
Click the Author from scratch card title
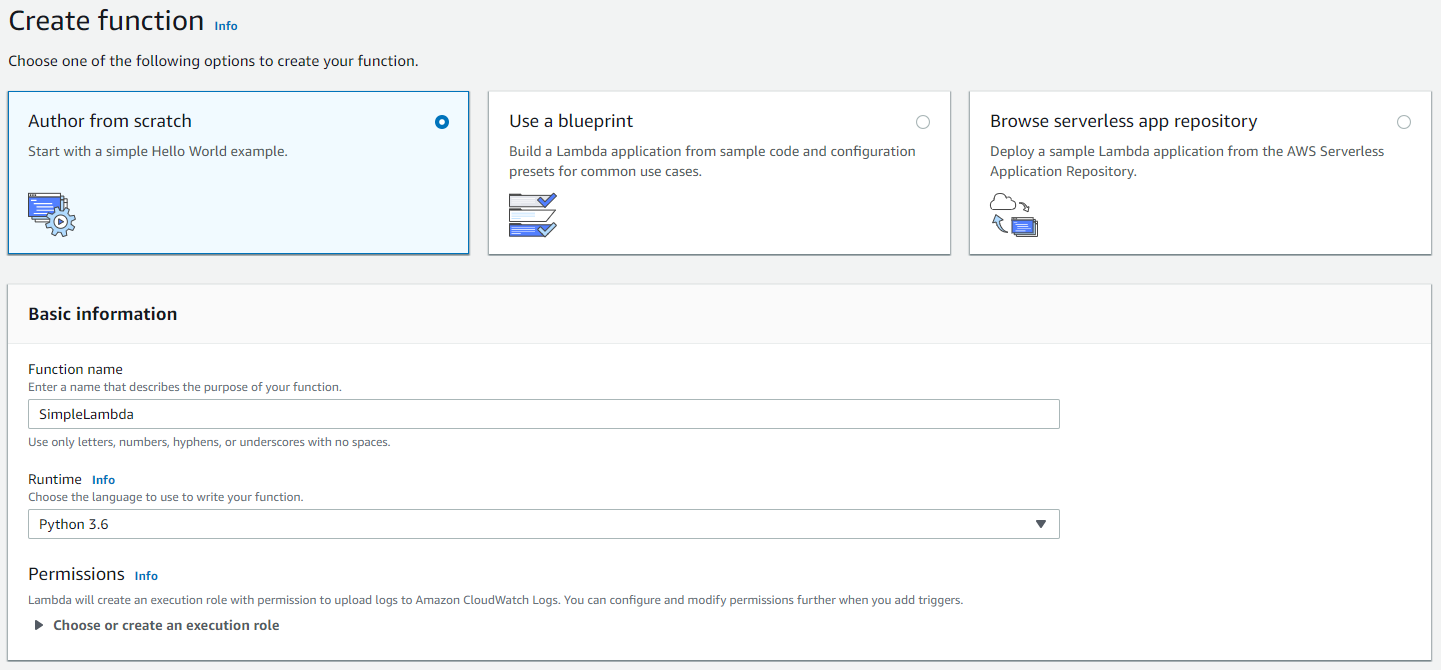110,121
